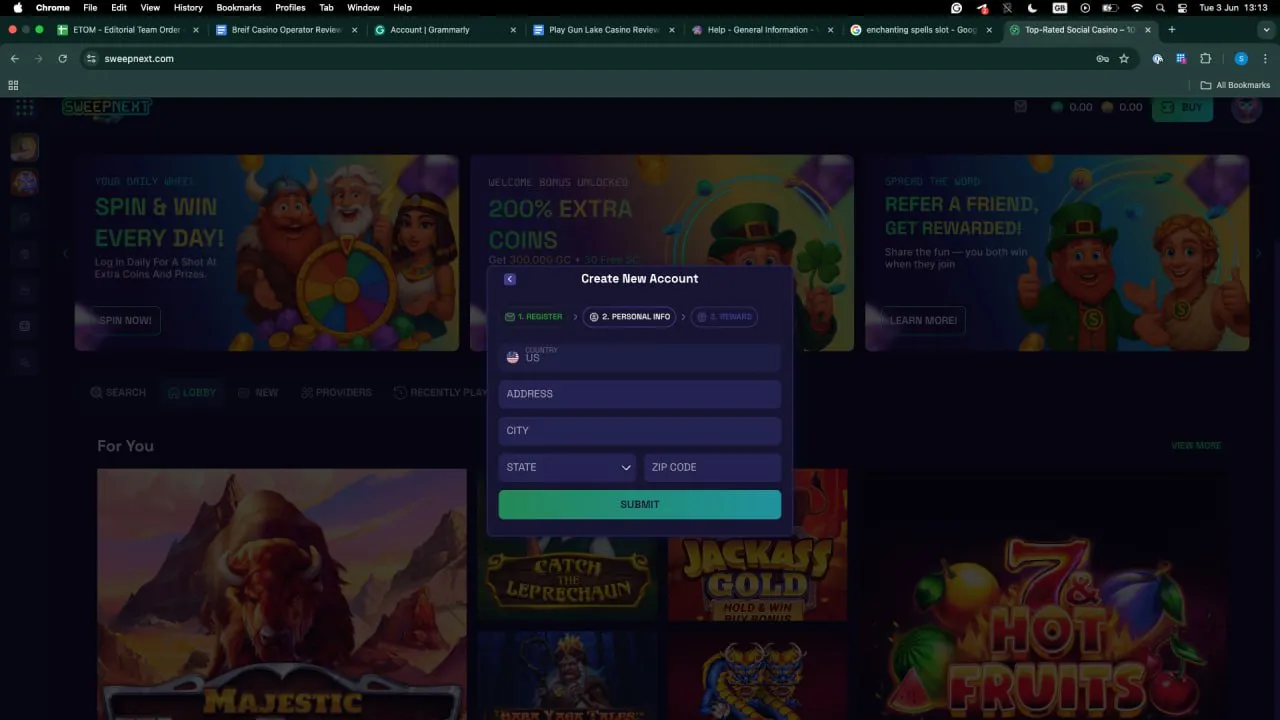Open the Country selector showing US
Viewport: 1280px width, 720px height.
(x=640, y=357)
